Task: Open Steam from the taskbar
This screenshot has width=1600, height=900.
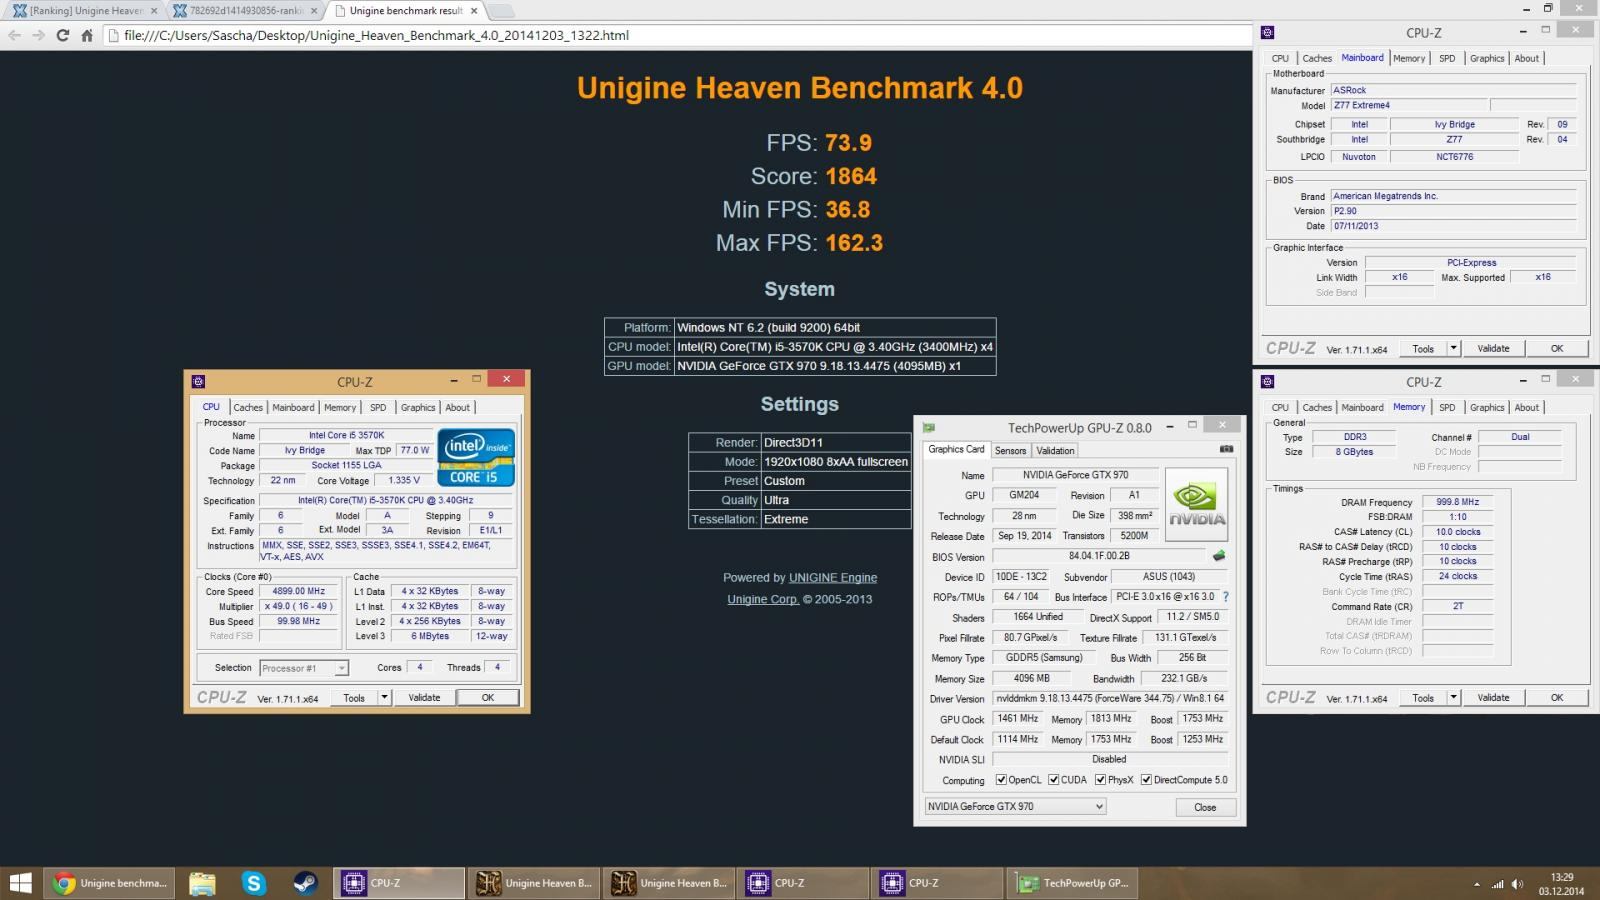Action: point(304,883)
